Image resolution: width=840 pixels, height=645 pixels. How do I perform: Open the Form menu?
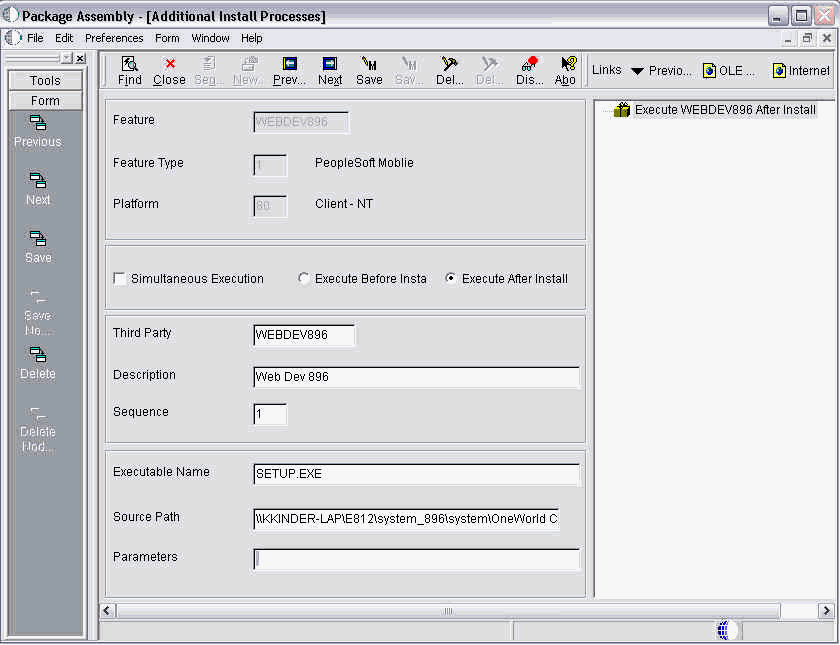pyautogui.click(x=167, y=38)
